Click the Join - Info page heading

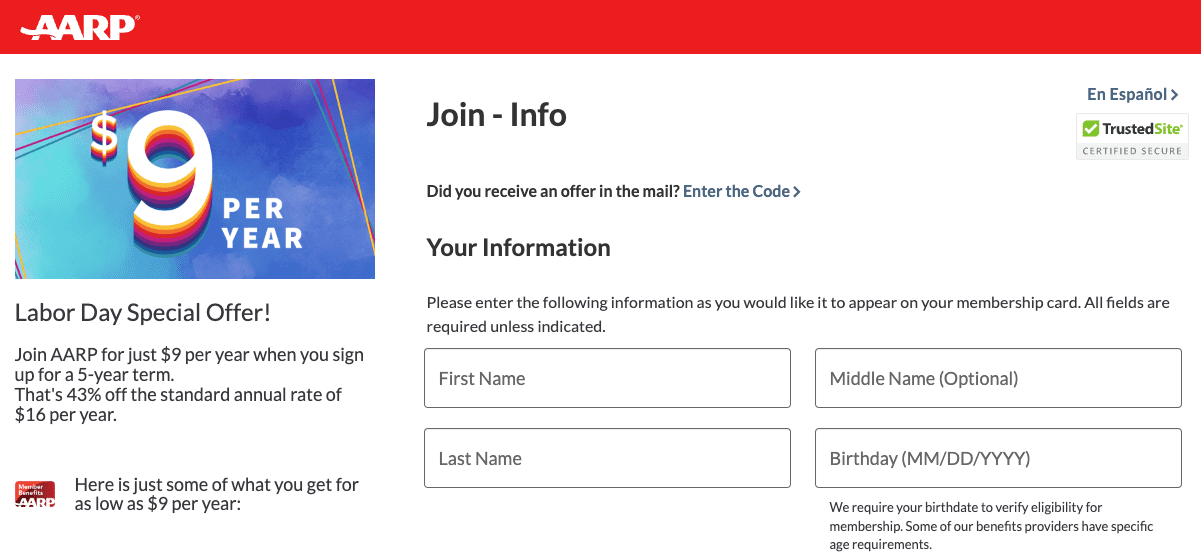pos(496,115)
